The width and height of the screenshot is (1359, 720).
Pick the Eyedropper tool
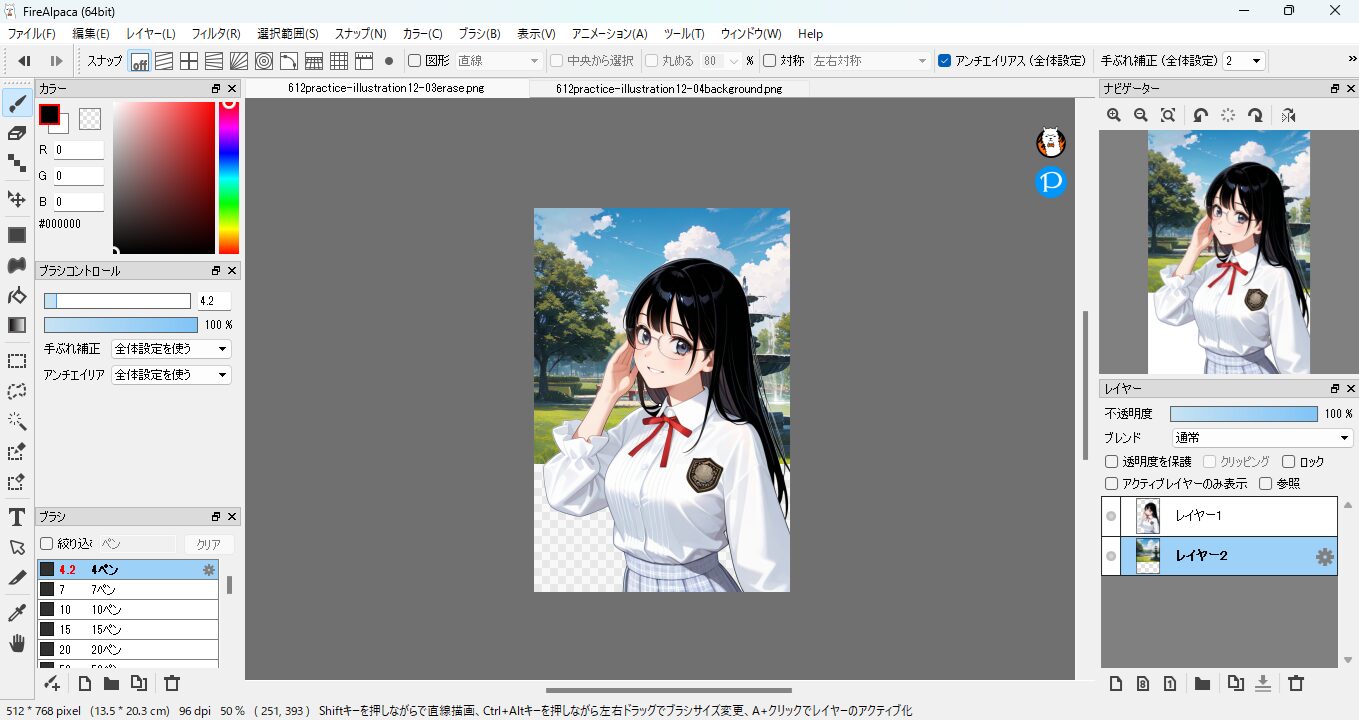[x=17, y=612]
